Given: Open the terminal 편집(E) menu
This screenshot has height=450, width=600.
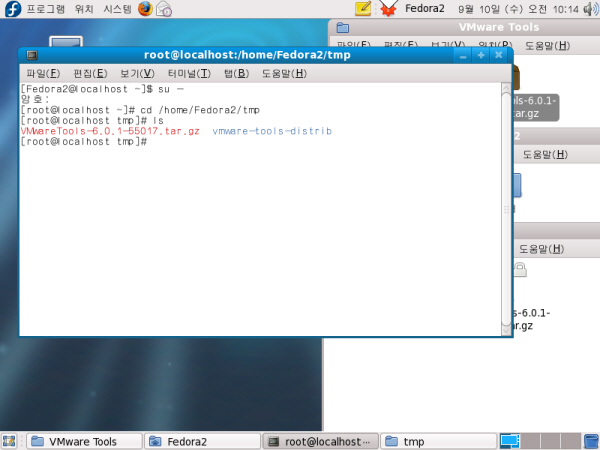Looking at the screenshot, I should pos(90,73).
